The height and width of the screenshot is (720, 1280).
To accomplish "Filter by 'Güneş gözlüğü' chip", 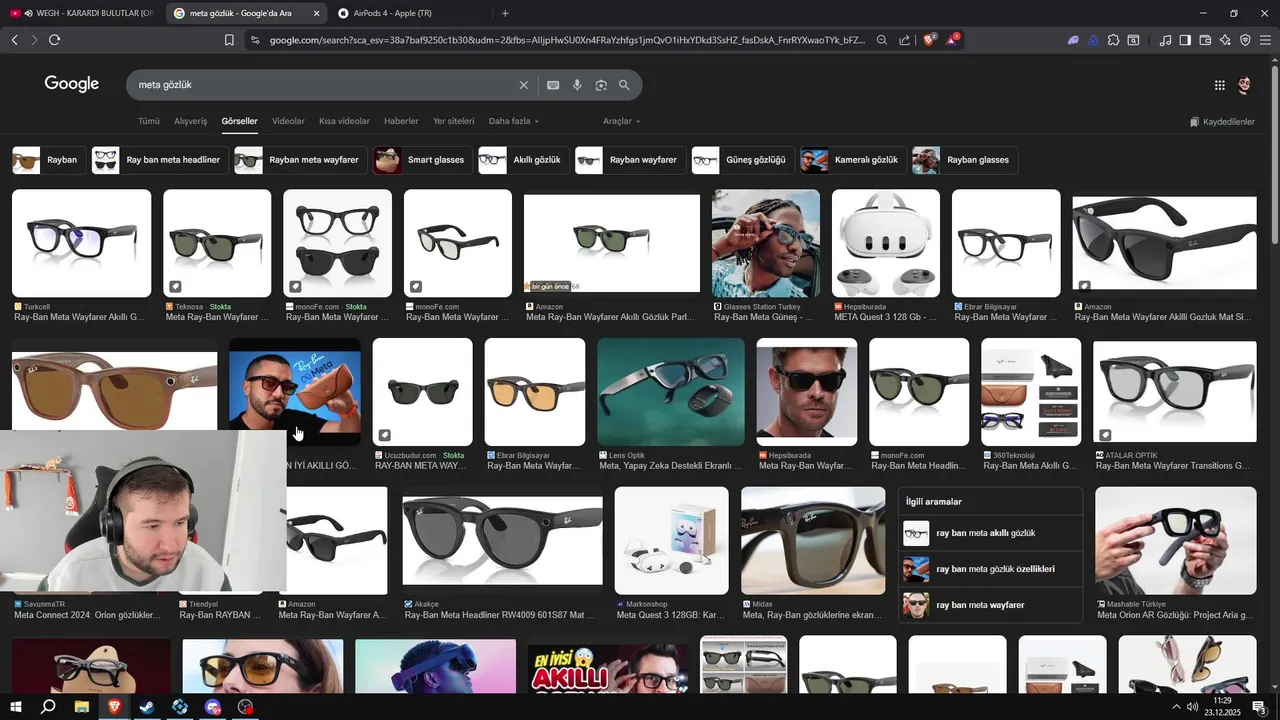I will (741, 160).
